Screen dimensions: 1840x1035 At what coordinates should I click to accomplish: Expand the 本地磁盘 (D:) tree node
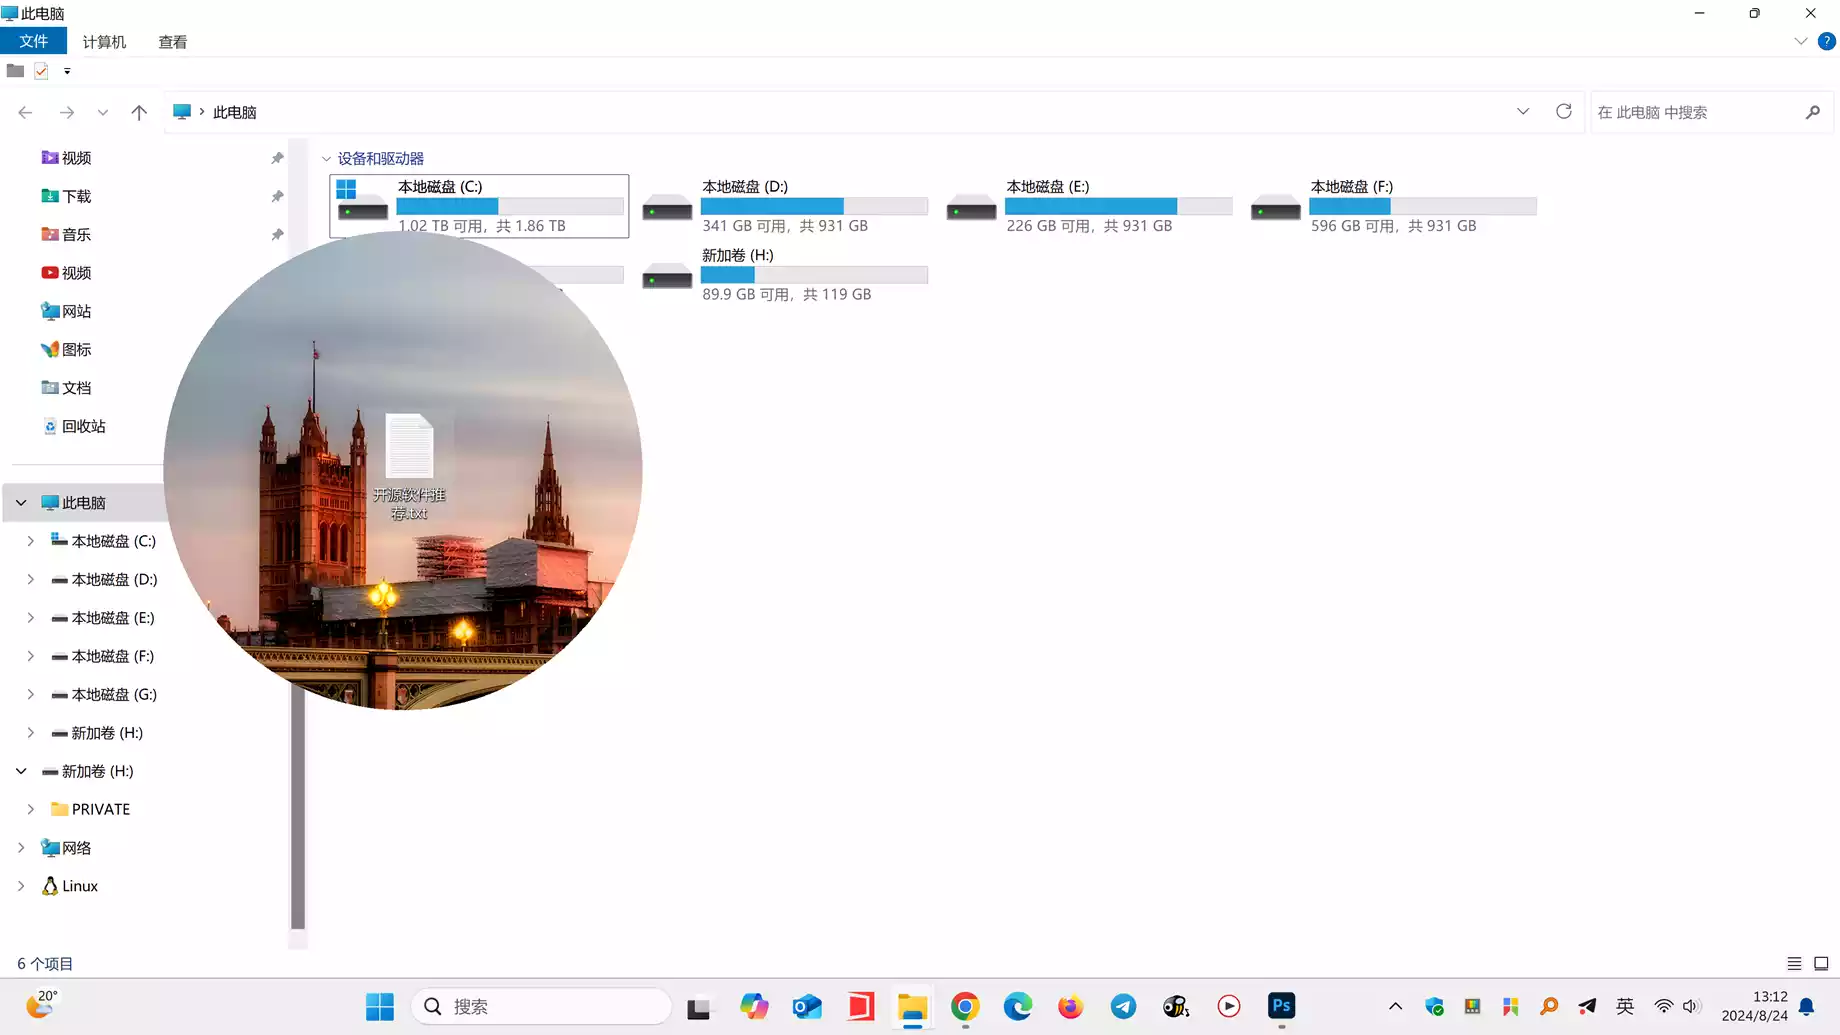[30, 579]
